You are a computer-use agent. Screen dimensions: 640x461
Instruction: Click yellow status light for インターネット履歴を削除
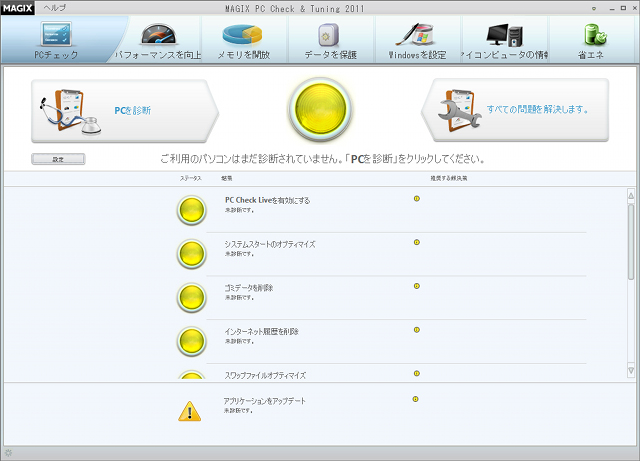tap(191, 341)
